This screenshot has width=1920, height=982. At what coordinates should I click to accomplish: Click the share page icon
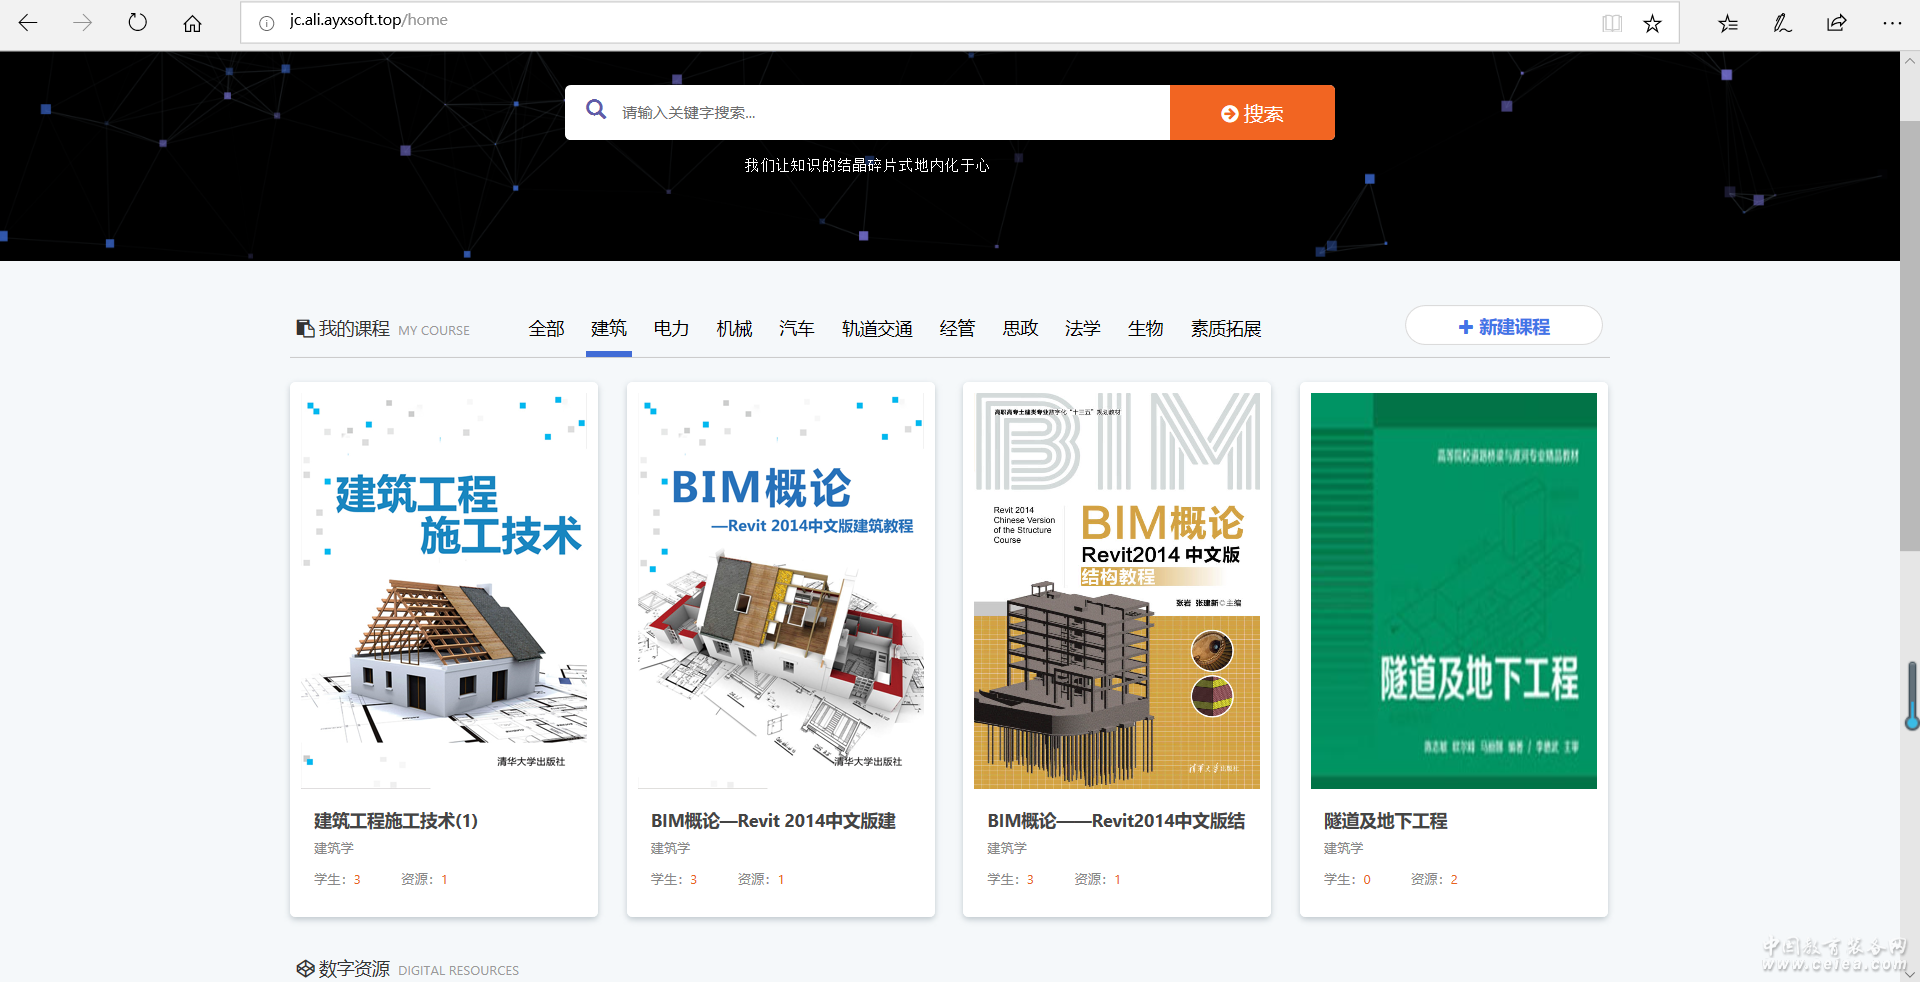1836,23
